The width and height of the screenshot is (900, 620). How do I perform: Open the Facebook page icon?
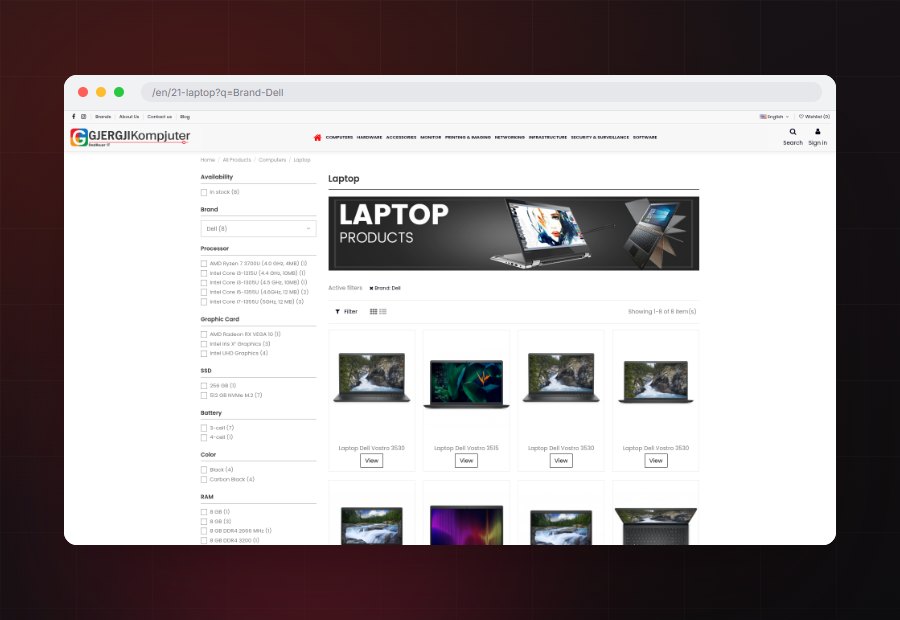pos(73,117)
